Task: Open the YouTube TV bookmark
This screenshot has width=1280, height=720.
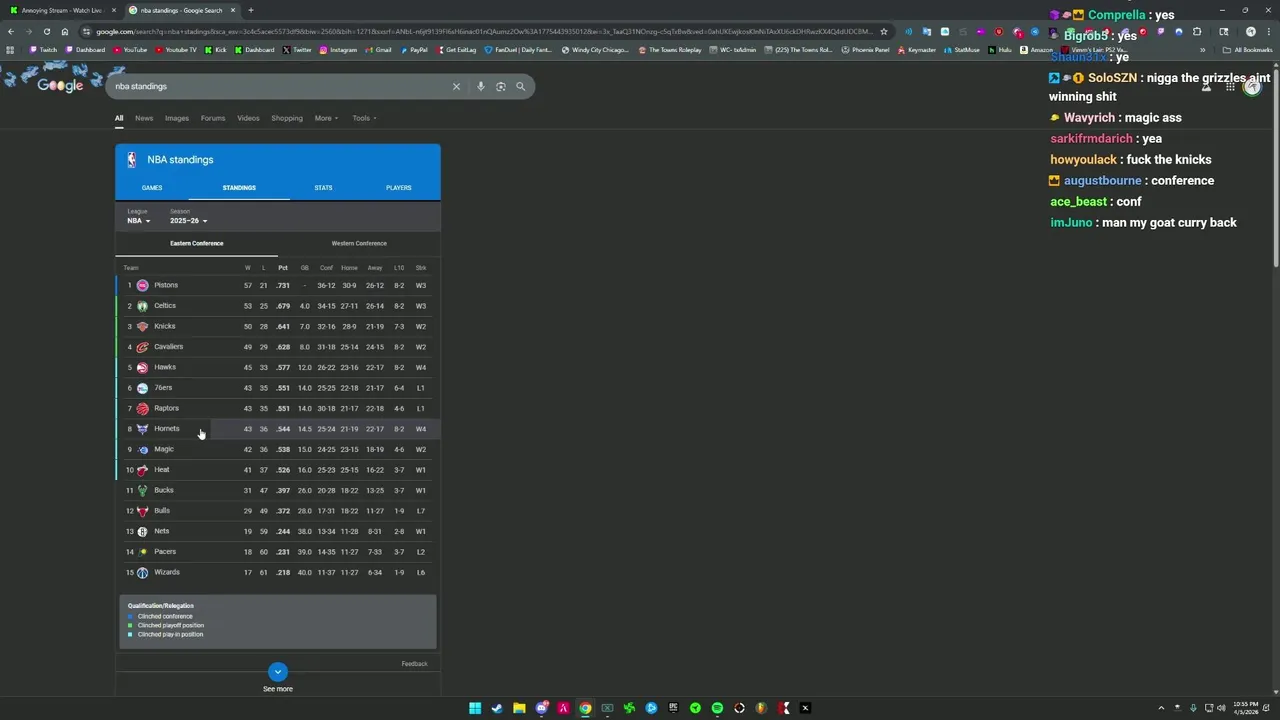Action: pos(176,50)
